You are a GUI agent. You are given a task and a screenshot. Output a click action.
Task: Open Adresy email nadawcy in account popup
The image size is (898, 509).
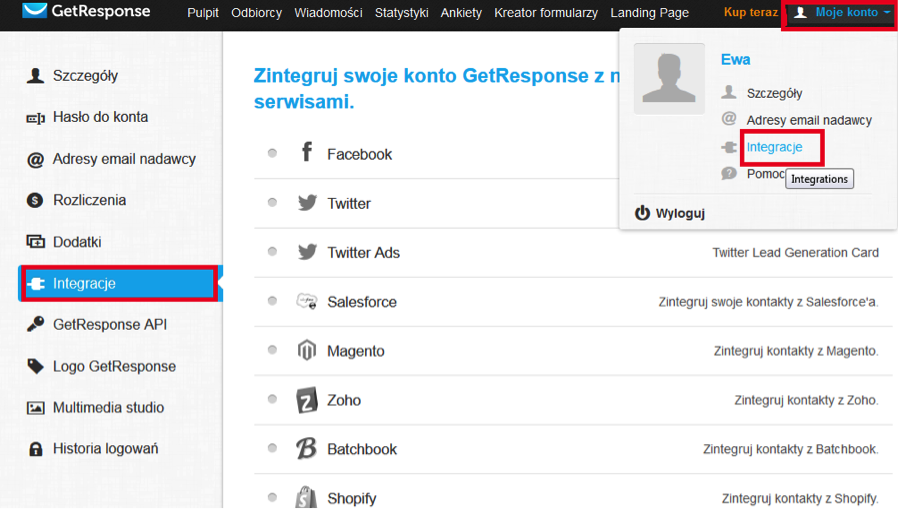[809, 120]
